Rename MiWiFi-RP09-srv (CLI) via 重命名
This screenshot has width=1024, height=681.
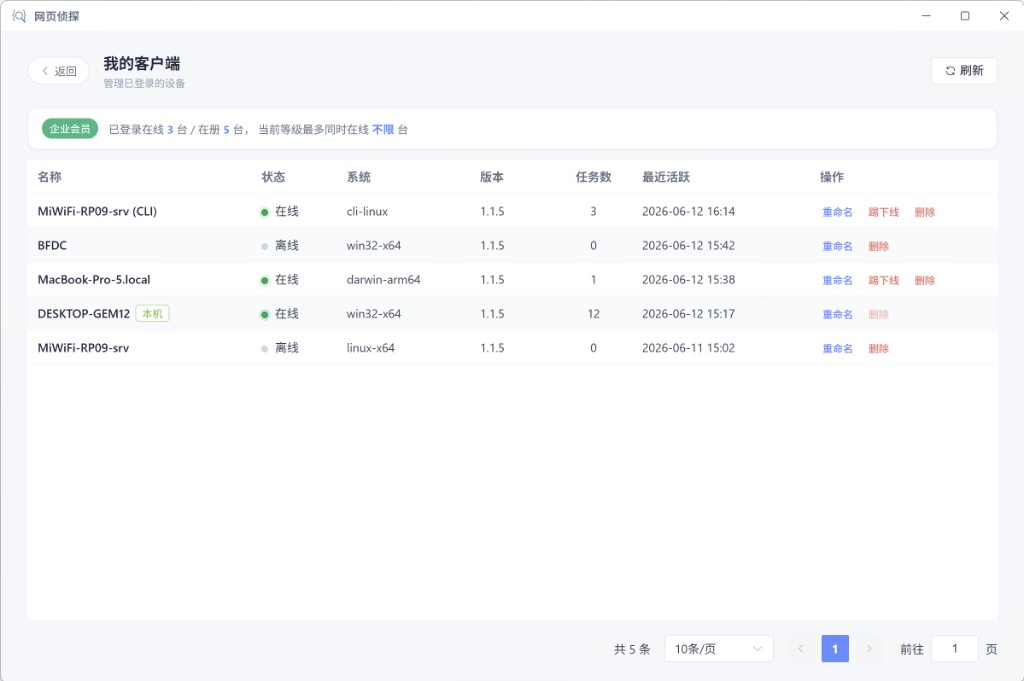837,212
